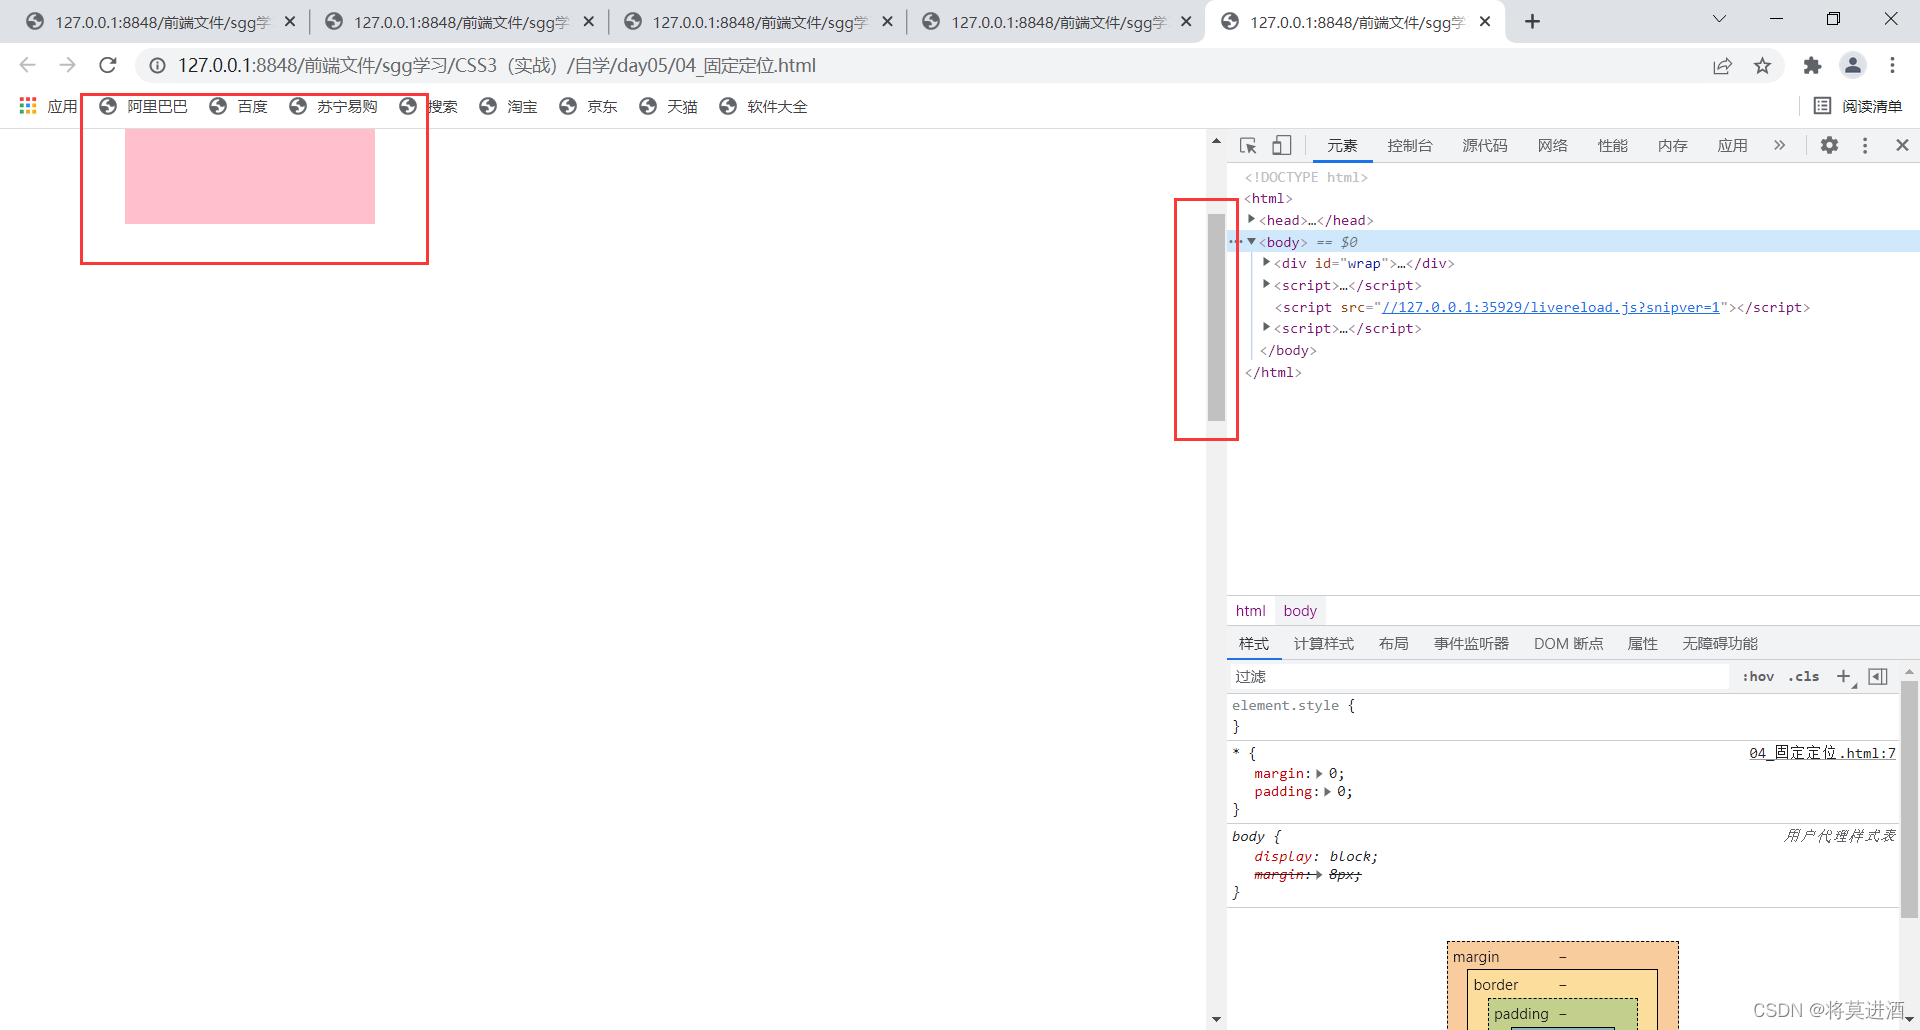Image resolution: width=1920 pixels, height=1030 pixels.
Task: Expand the last script node
Action: pyautogui.click(x=1266, y=327)
